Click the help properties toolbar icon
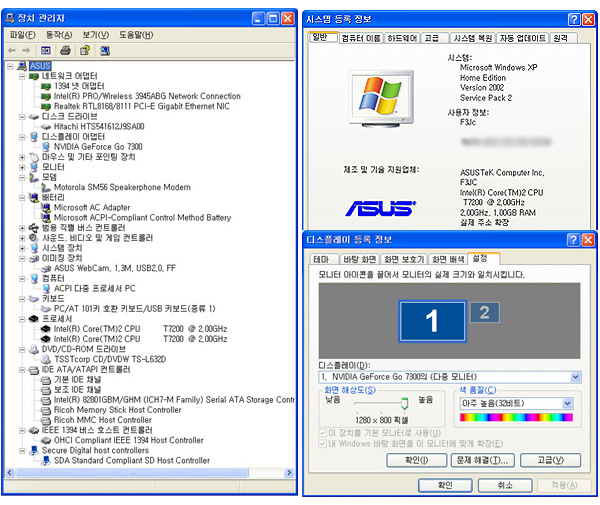This screenshot has height=505, width=600. (x=85, y=50)
